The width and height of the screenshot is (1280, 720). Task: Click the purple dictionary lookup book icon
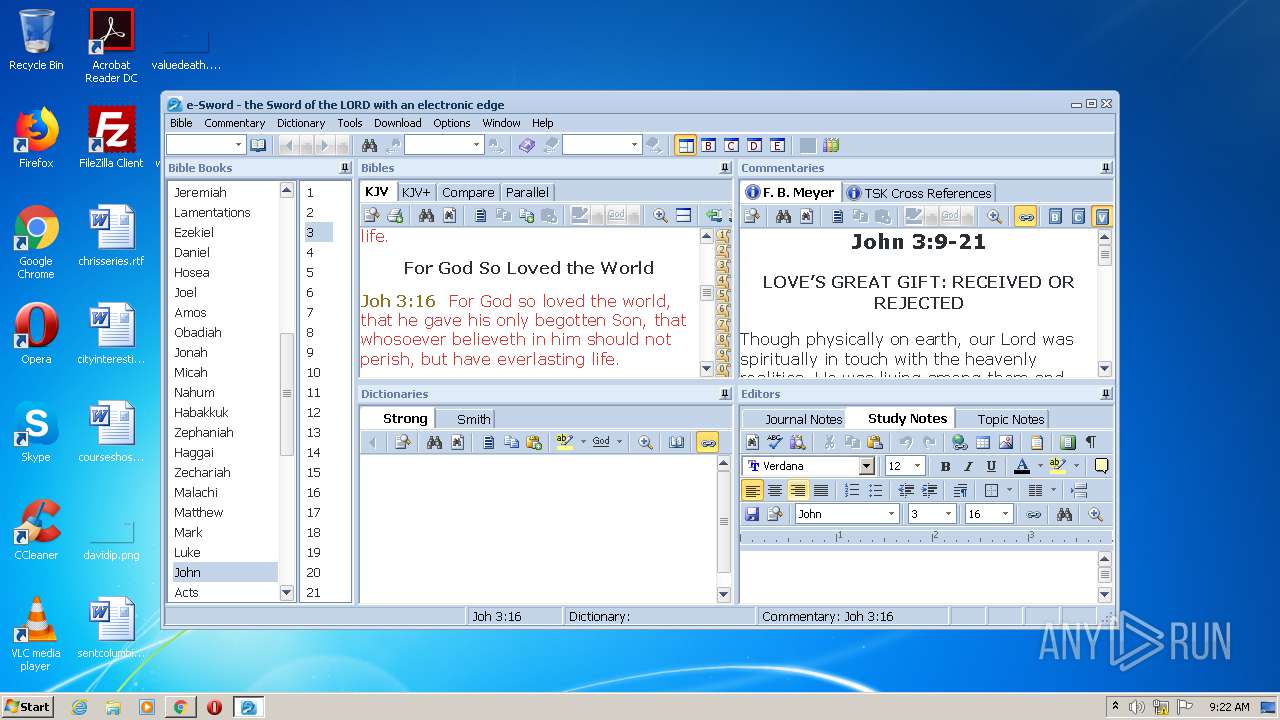tap(527, 145)
